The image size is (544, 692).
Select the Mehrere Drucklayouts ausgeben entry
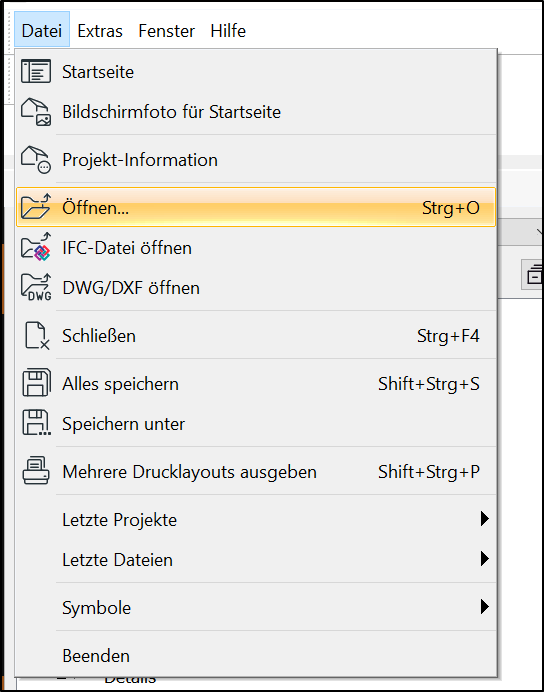[256, 471]
